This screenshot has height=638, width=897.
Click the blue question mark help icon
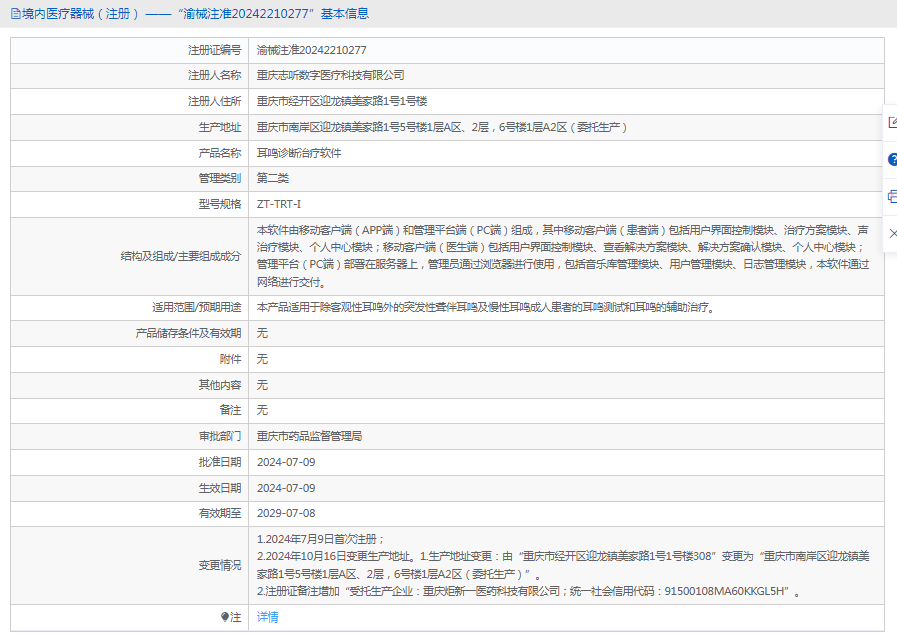click(x=892, y=160)
